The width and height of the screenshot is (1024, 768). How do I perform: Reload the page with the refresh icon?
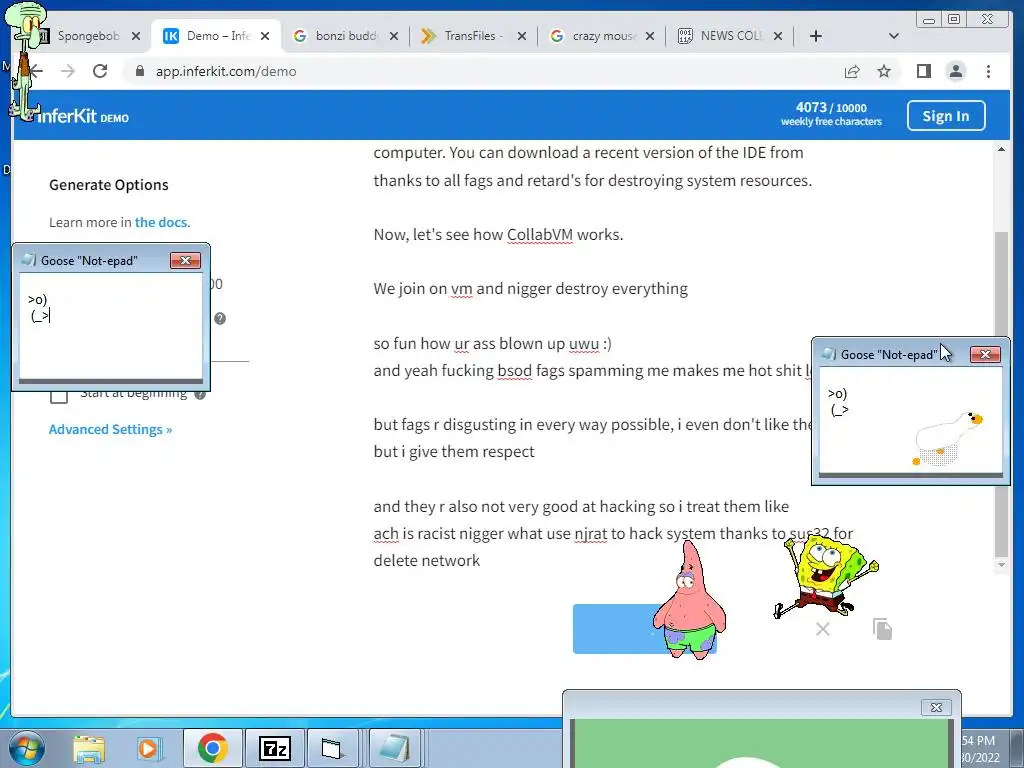[100, 71]
